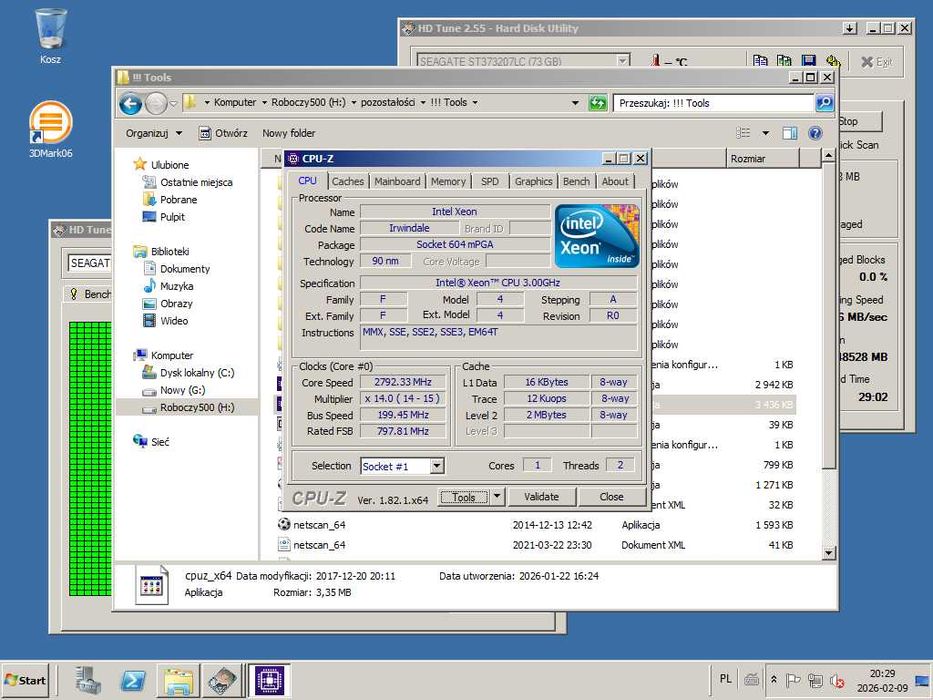Image resolution: width=933 pixels, height=700 pixels.
Task: Click the recent pages dropdown arrow by nav buttons
Action: point(173,104)
